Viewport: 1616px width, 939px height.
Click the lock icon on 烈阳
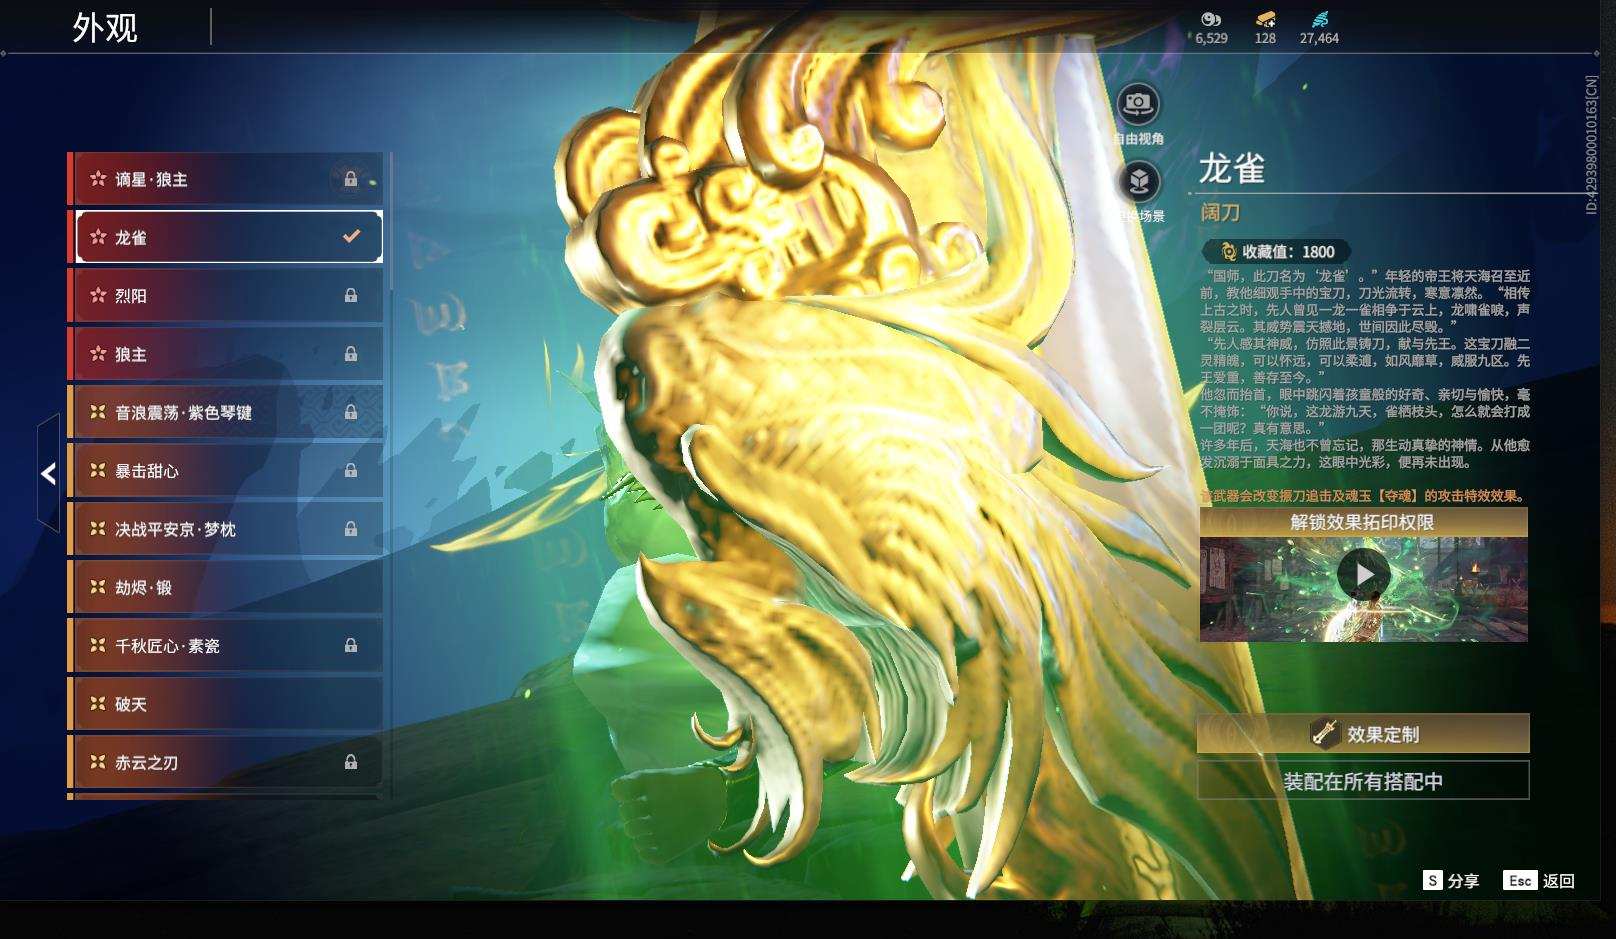click(351, 295)
